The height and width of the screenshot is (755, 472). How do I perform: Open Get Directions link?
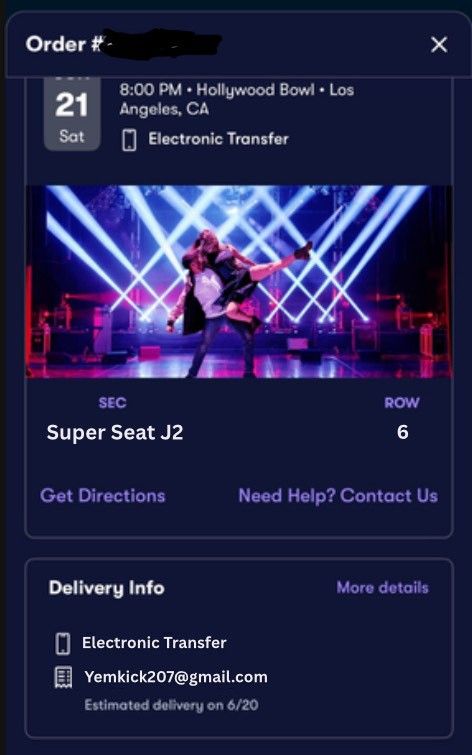tap(103, 496)
